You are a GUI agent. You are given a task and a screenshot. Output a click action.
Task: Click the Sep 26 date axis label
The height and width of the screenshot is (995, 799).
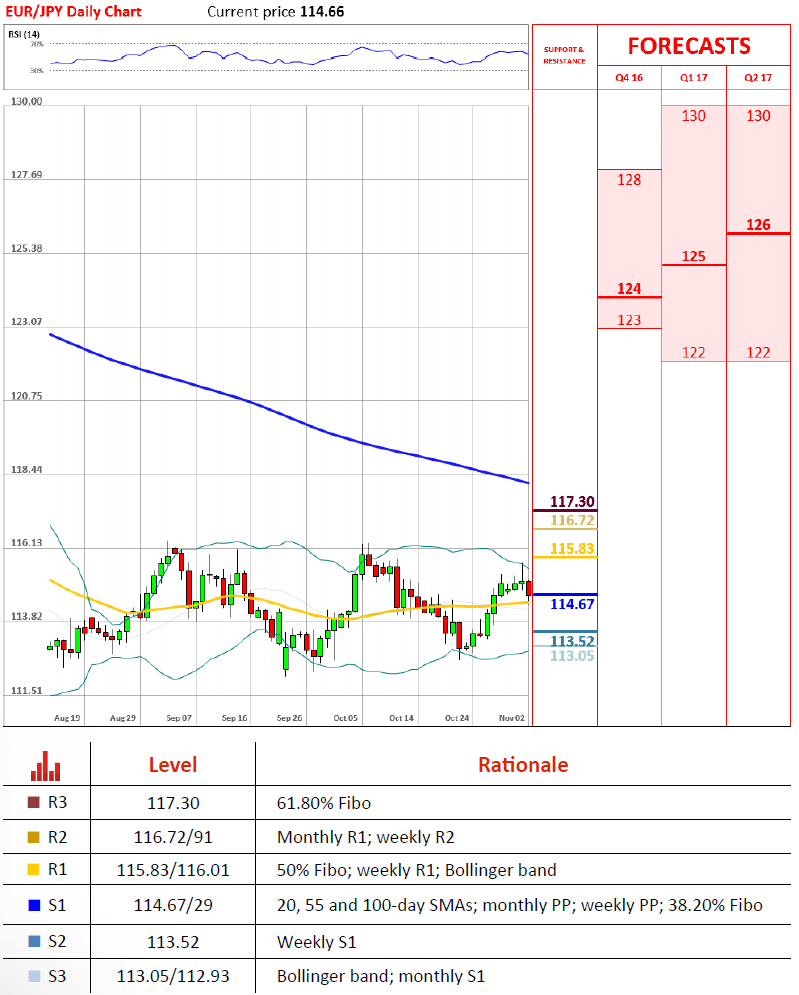289,718
